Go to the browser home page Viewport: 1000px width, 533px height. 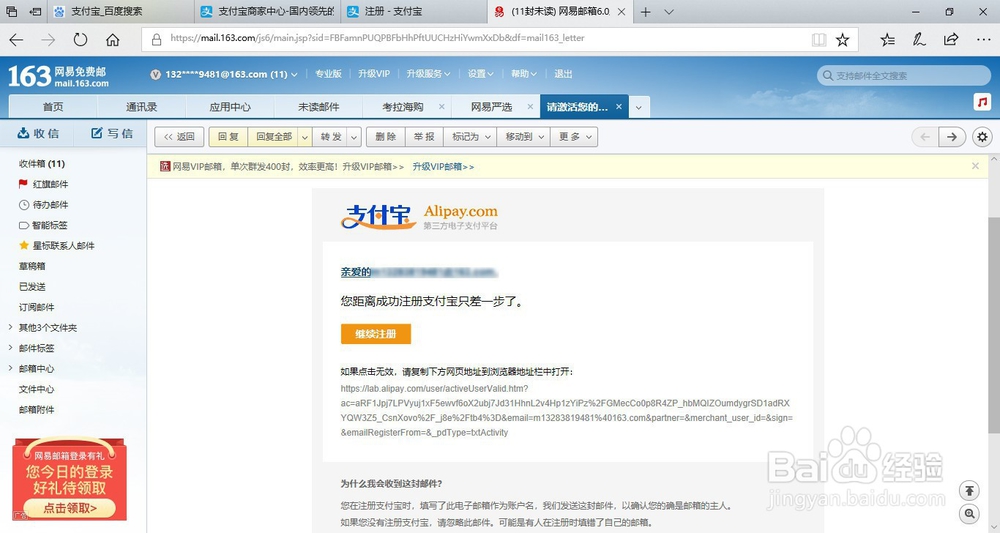[x=113, y=40]
